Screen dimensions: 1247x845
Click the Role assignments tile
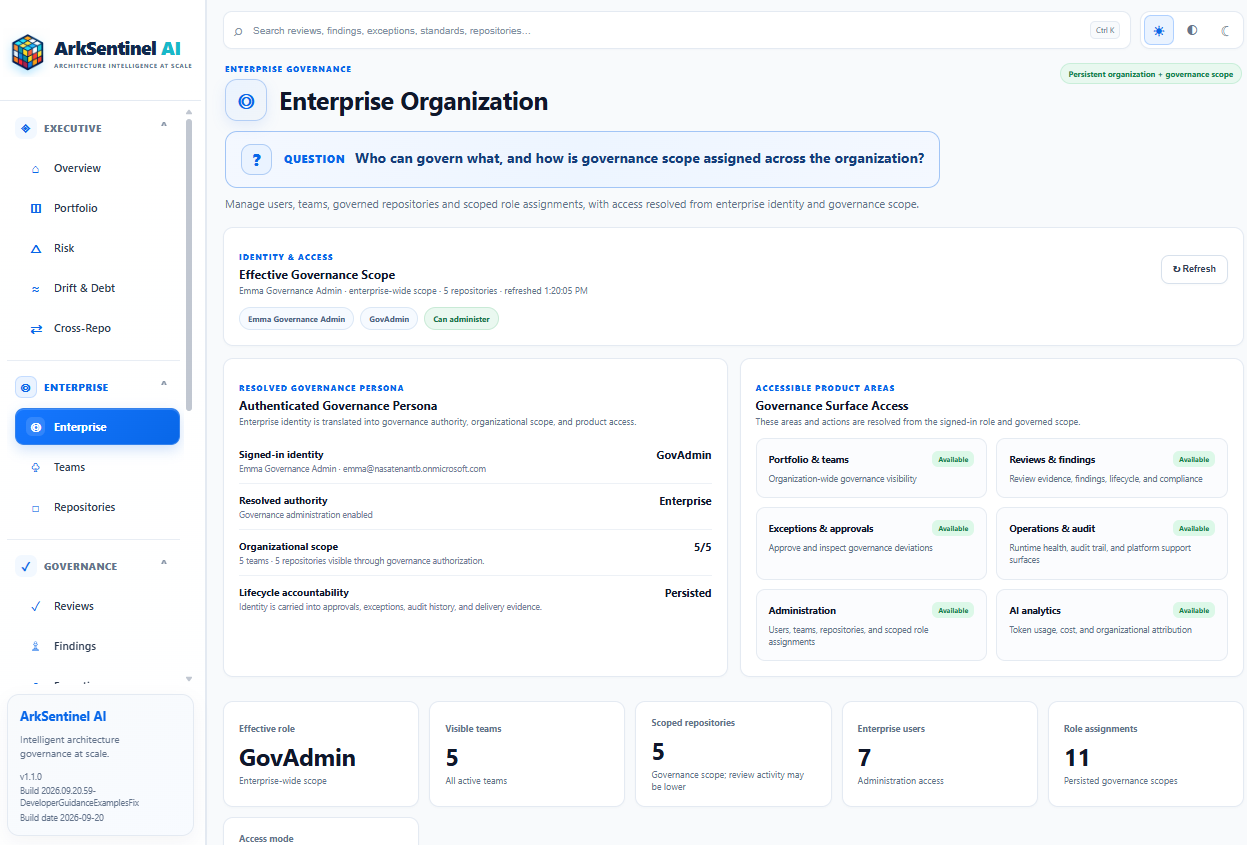1146,754
